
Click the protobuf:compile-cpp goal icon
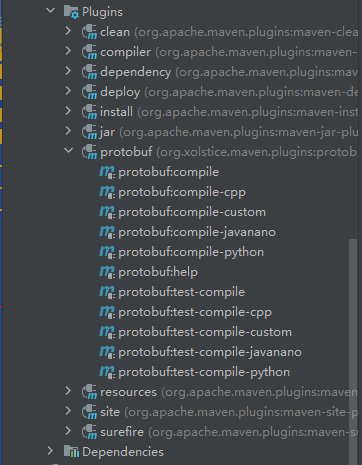(x=107, y=192)
